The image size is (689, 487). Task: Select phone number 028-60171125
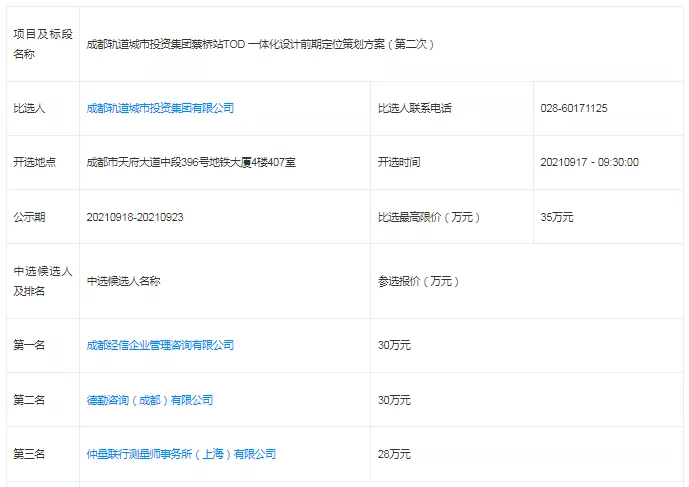pos(574,108)
